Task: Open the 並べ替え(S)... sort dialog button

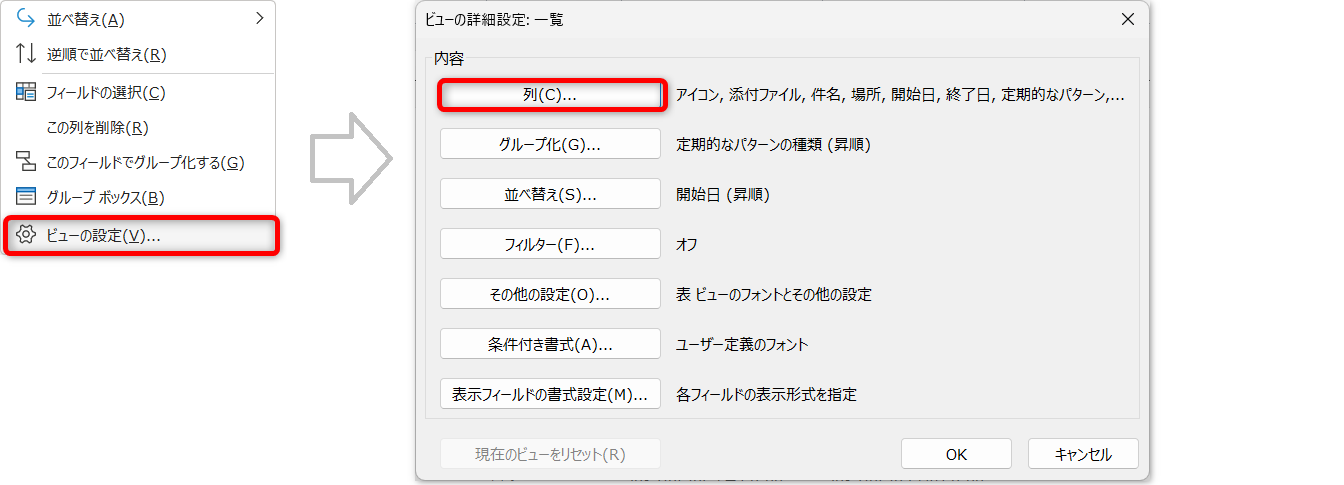Action: pyautogui.click(x=550, y=195)
